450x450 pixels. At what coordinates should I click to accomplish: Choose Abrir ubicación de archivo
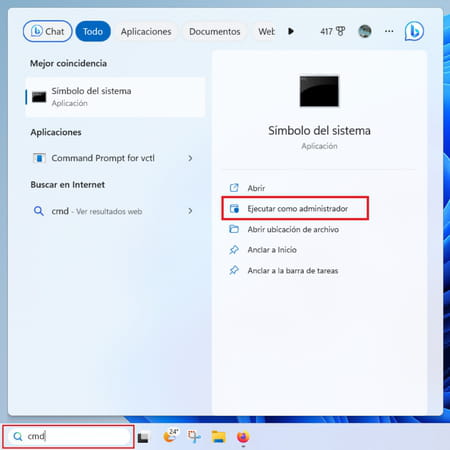pos(293,229)
